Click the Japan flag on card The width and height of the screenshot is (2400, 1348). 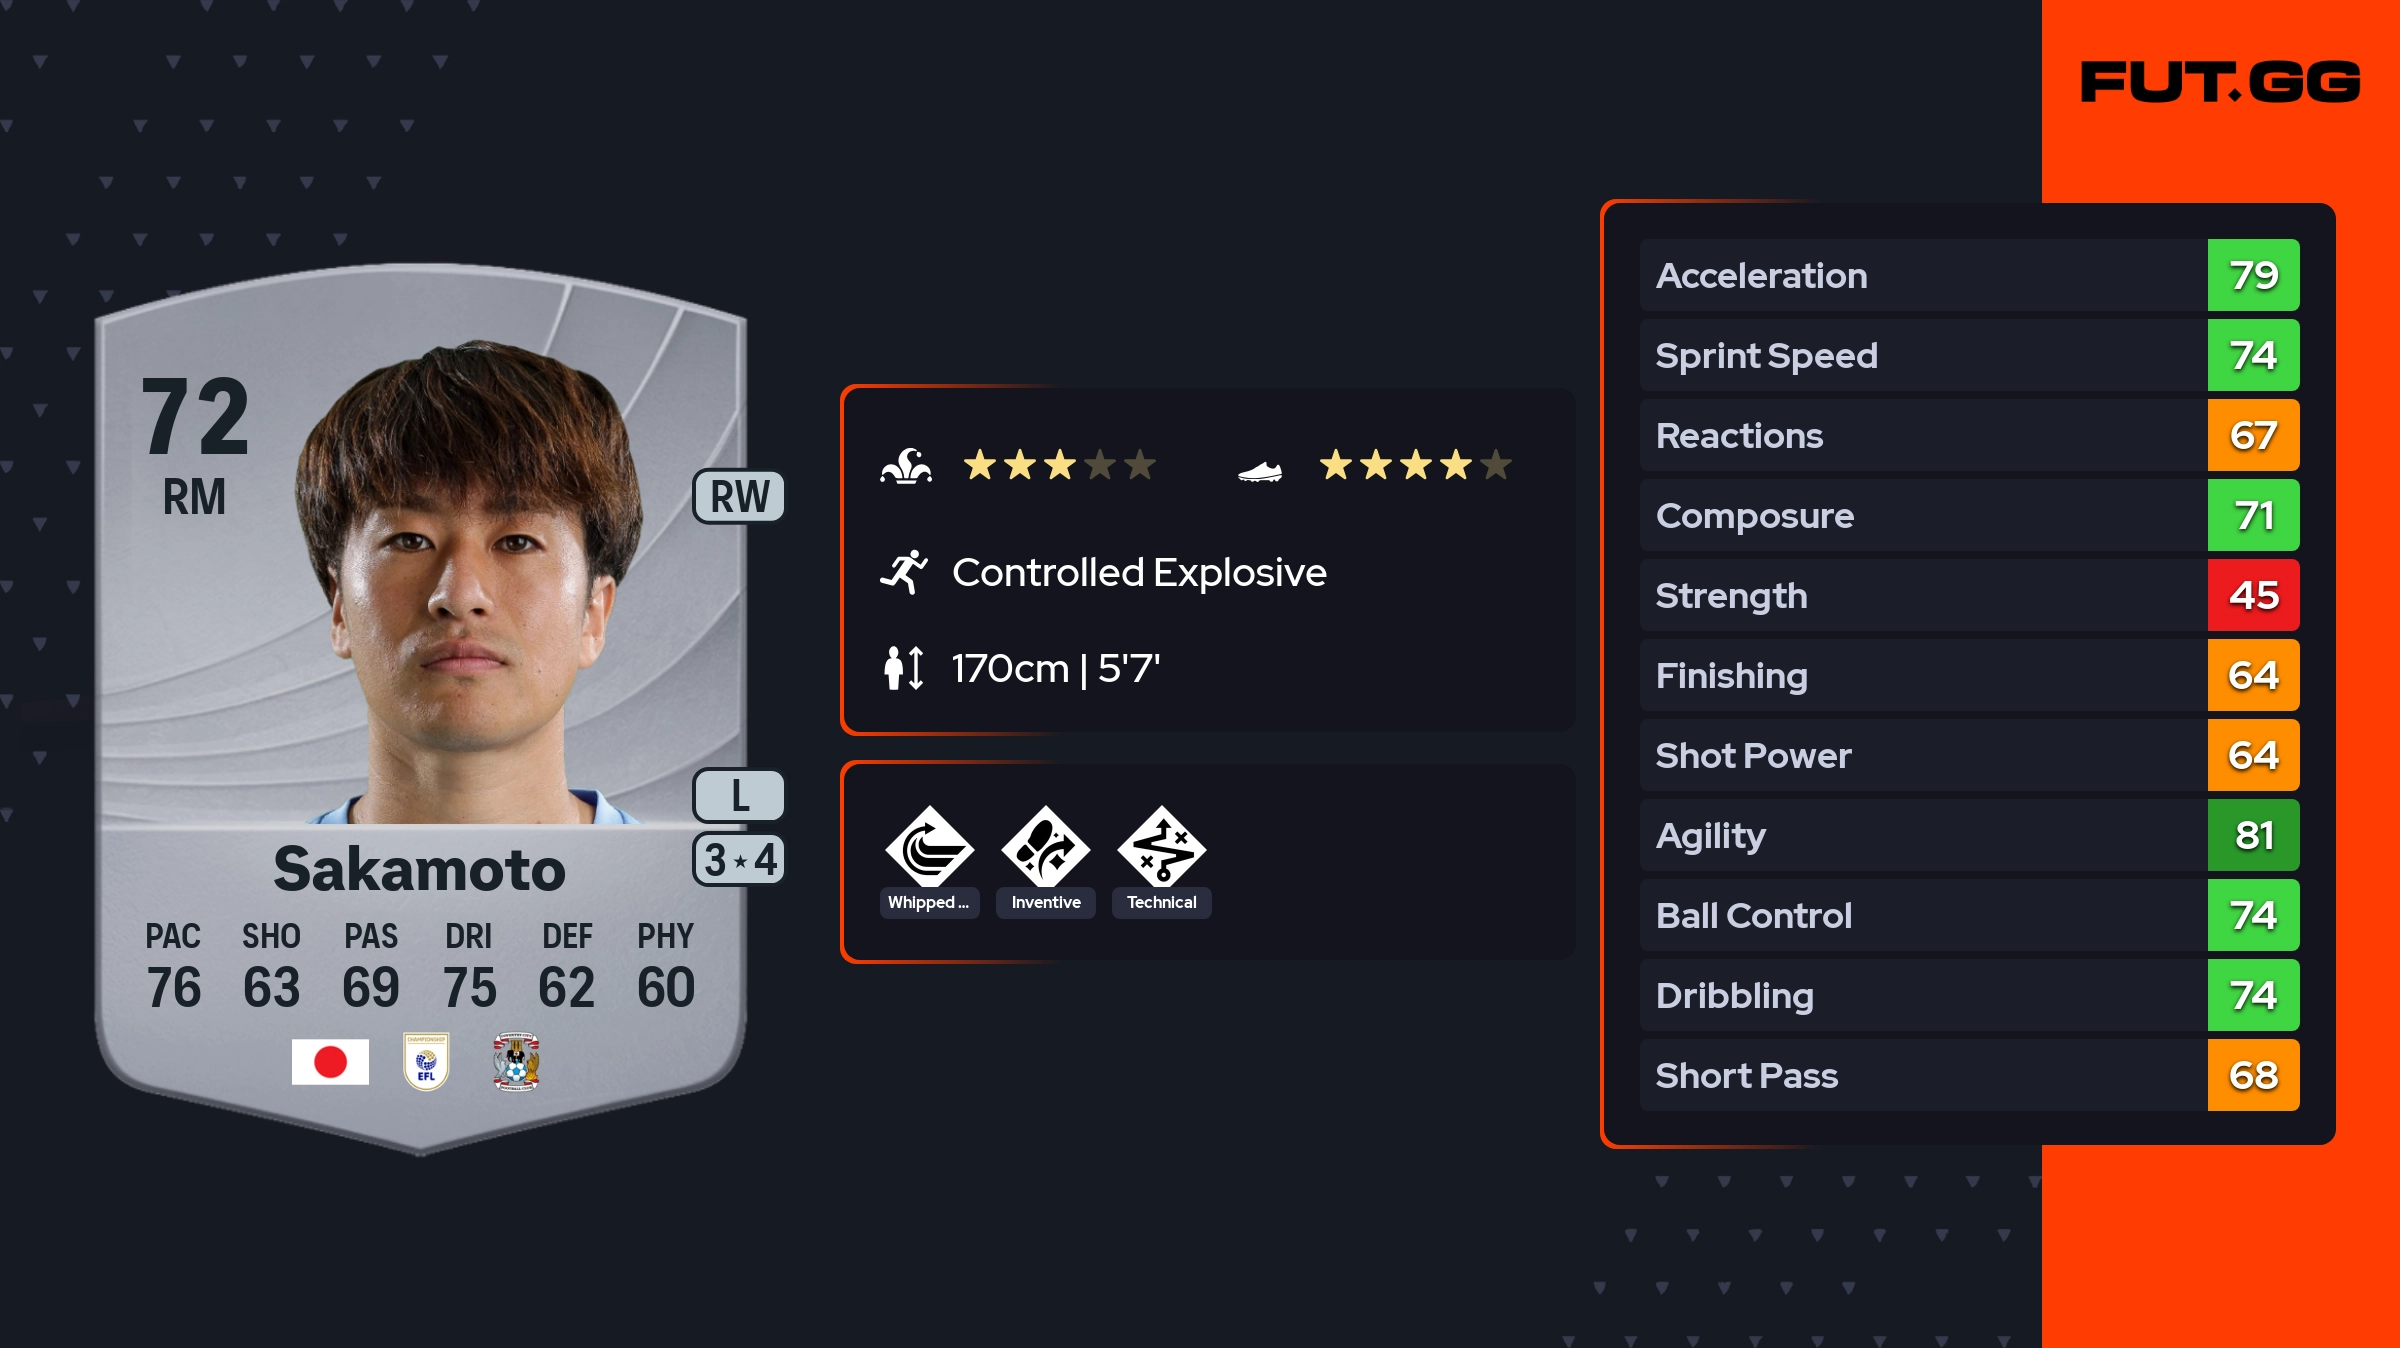330,1062
